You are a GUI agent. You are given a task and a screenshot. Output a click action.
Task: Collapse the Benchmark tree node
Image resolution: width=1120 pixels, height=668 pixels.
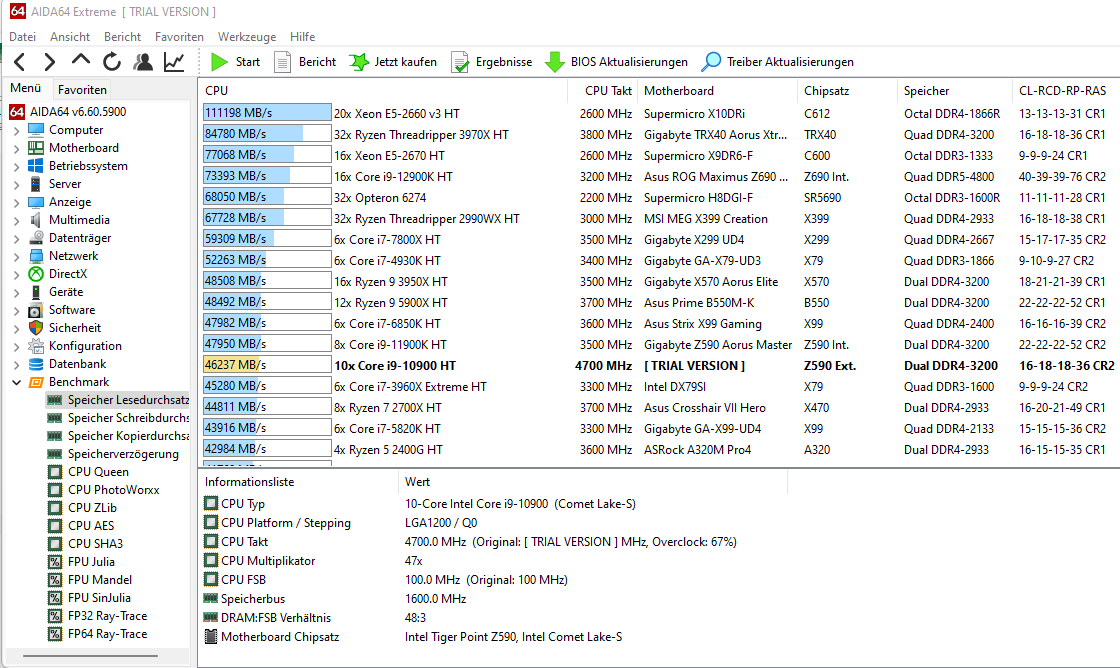click(16, 382)
